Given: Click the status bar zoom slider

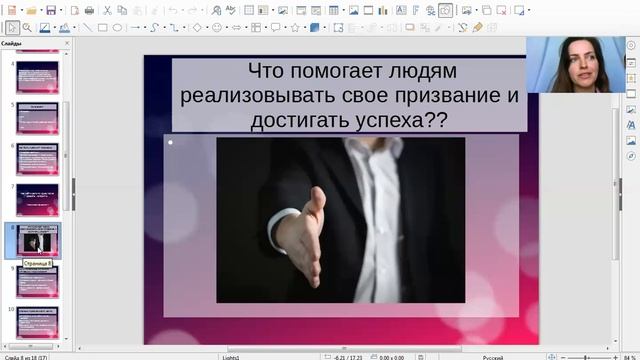Looking at the screenshot, I should [x=589, y=358].
